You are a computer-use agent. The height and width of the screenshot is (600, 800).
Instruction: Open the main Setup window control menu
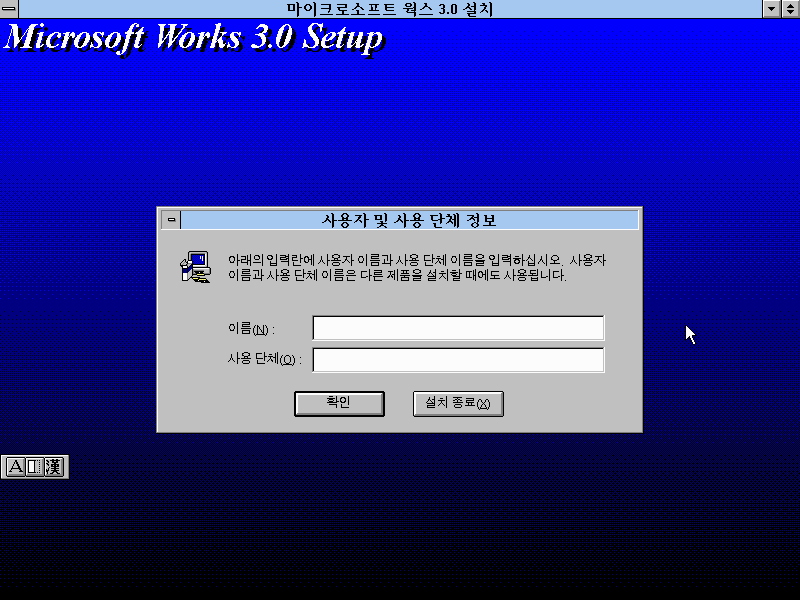pyautogui.click(x=9, y=9)
